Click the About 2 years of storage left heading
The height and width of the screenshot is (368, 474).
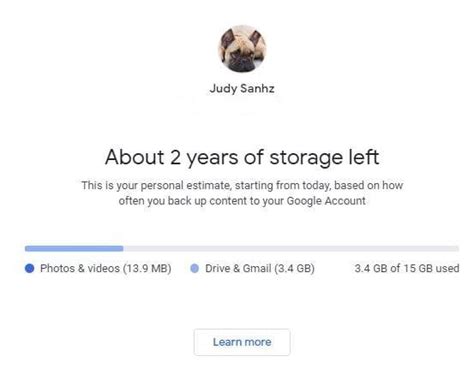click(242, 157)
